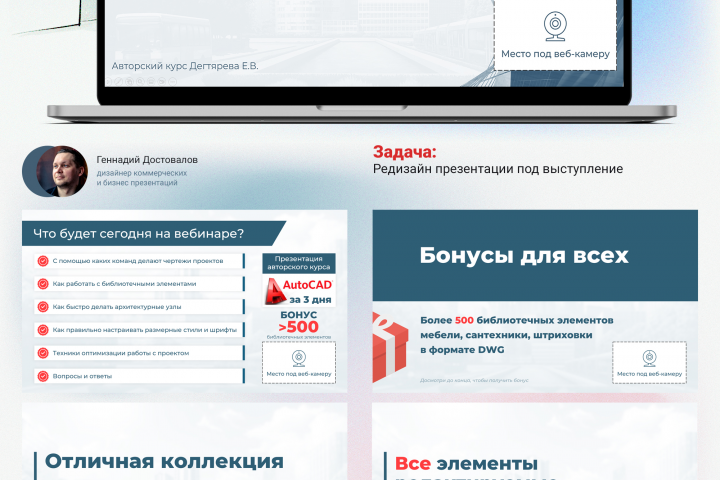
Task: Click the 'Бонусы для всех' heading
Action: (x=524, y=255)
